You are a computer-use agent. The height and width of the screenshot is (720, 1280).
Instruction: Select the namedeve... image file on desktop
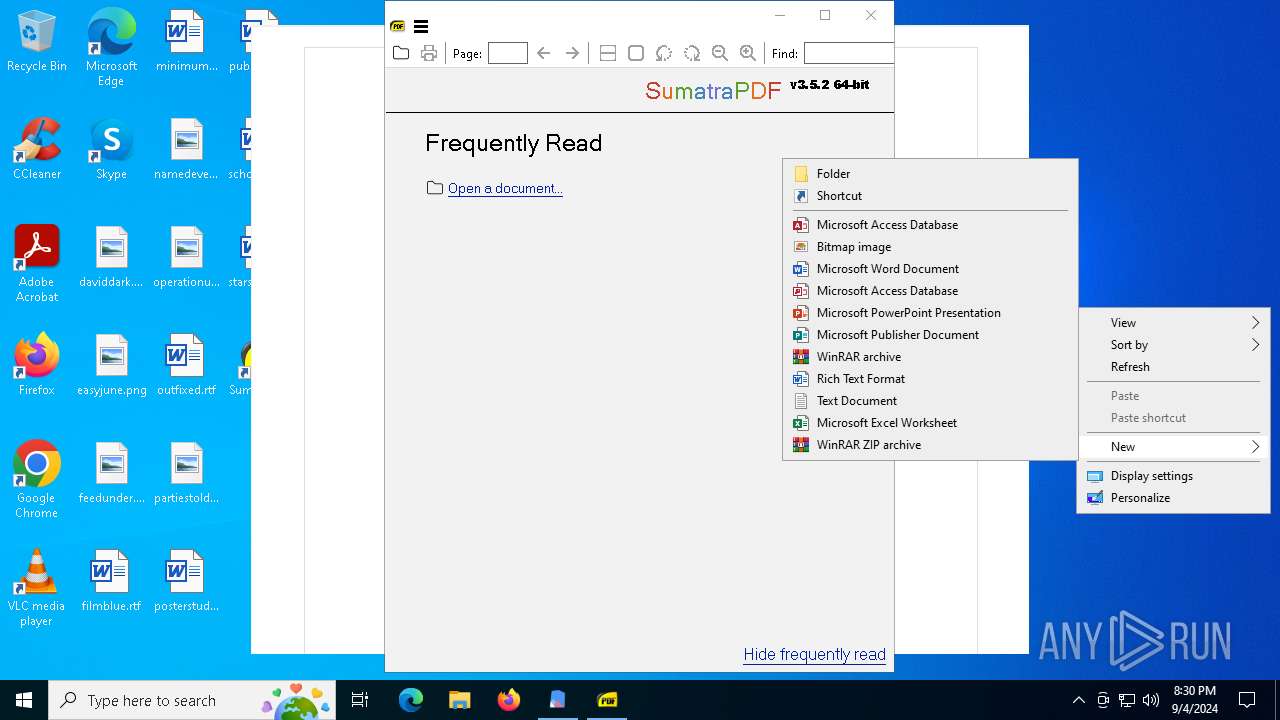pos(186,148)
